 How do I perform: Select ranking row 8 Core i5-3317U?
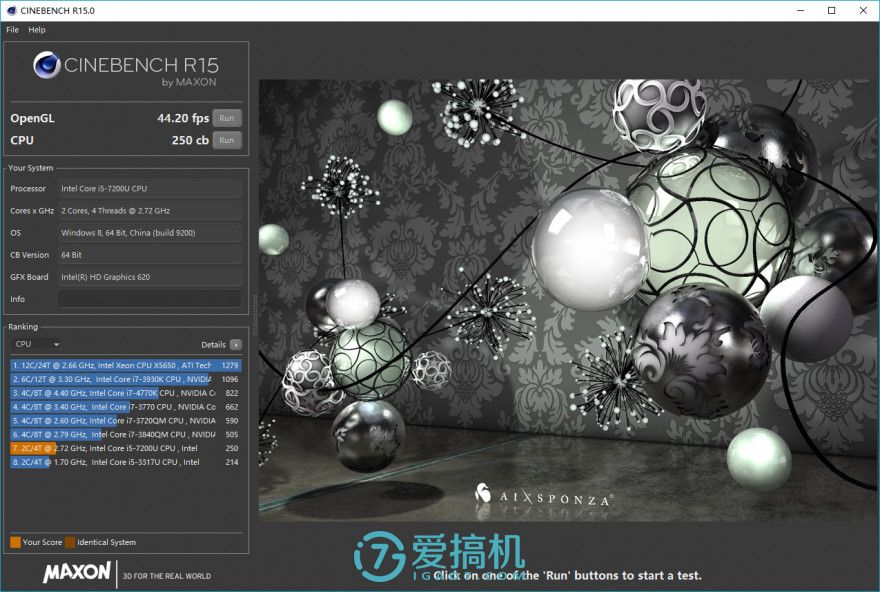(x=126, y=462)
